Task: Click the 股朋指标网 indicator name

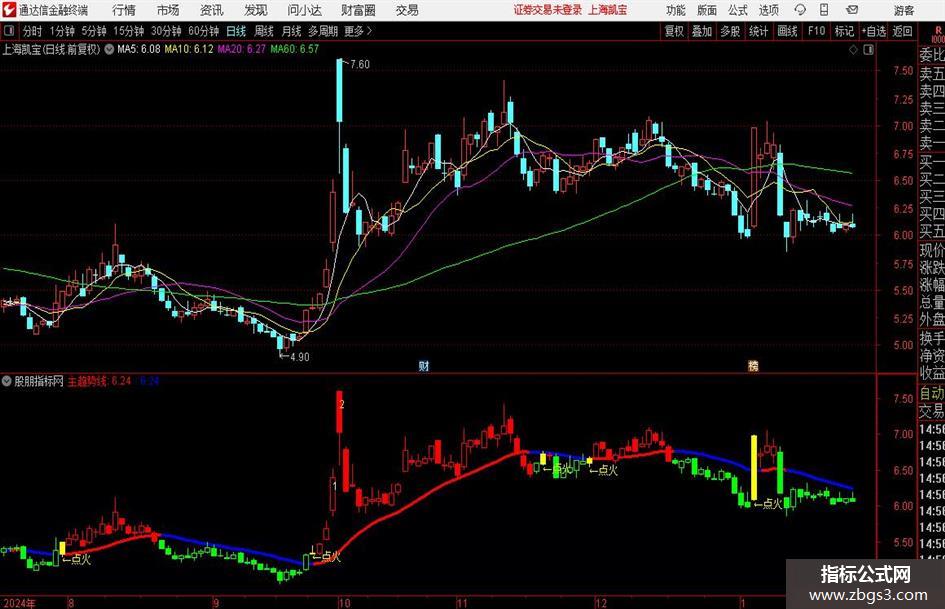Action: 39,381
